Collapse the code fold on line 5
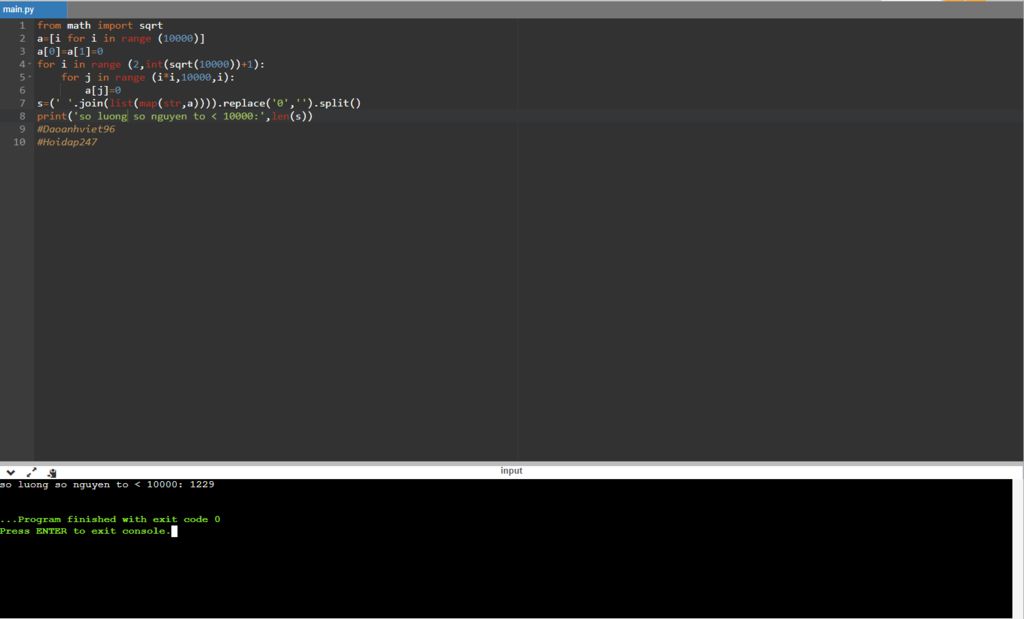This screenshot has width=1024, height=619. pos(30,77)
